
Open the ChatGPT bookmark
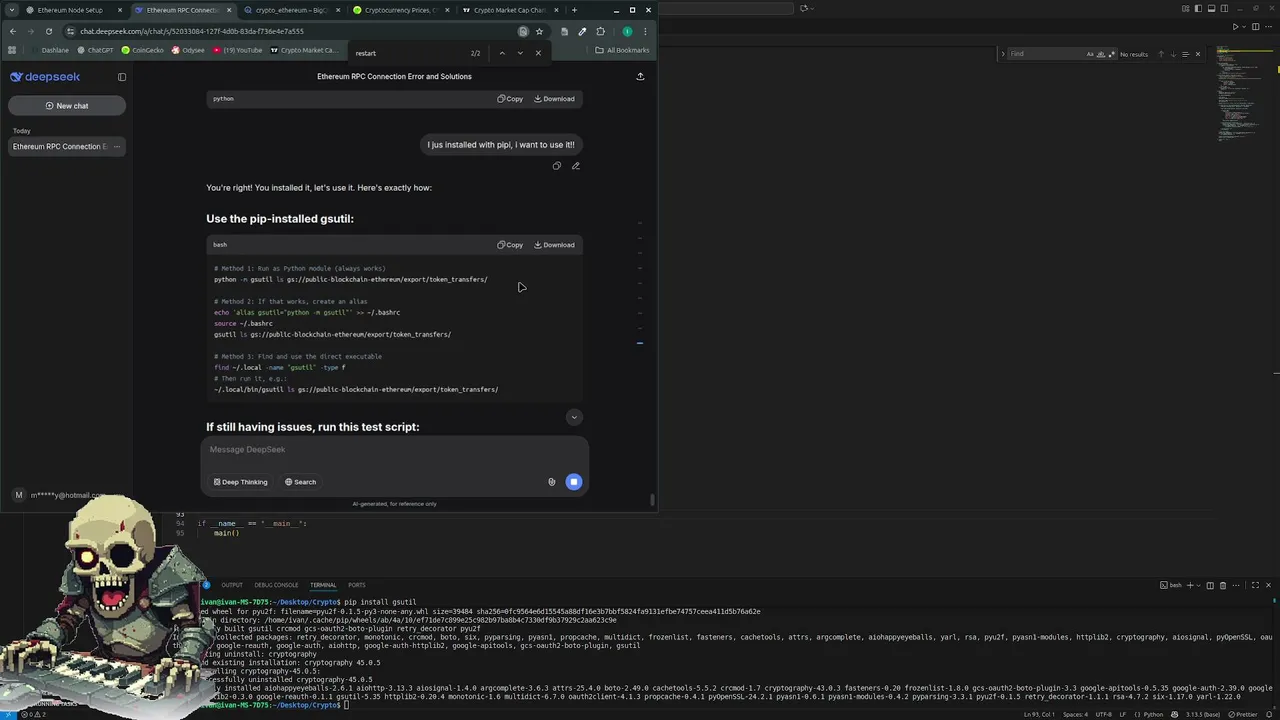click(95, 50)
